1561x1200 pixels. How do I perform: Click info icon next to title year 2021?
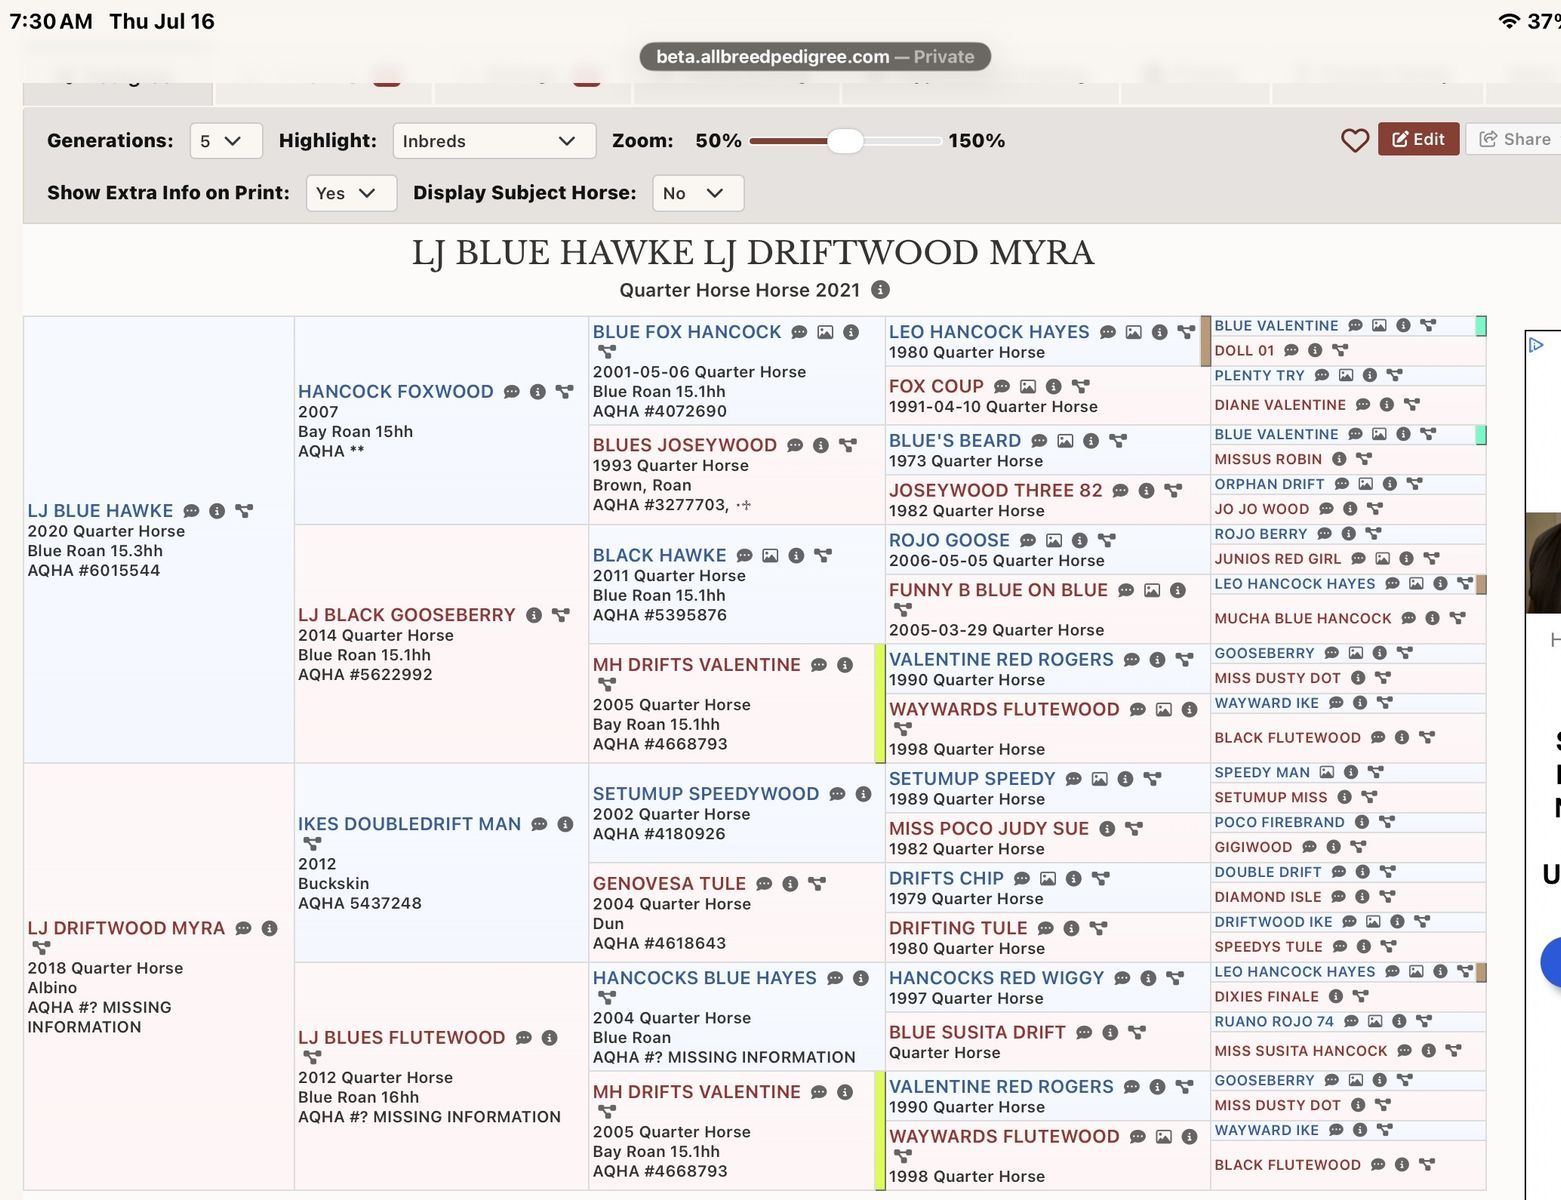point(880,290)
